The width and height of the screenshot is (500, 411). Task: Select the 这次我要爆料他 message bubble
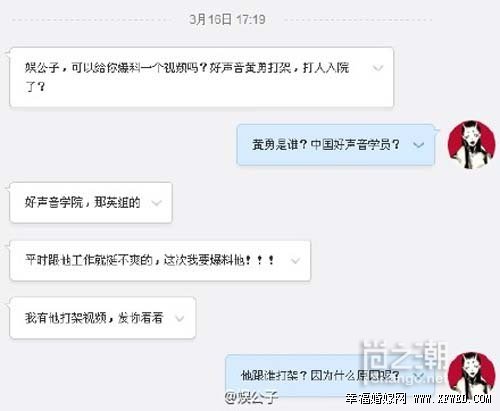click(160, 260)
